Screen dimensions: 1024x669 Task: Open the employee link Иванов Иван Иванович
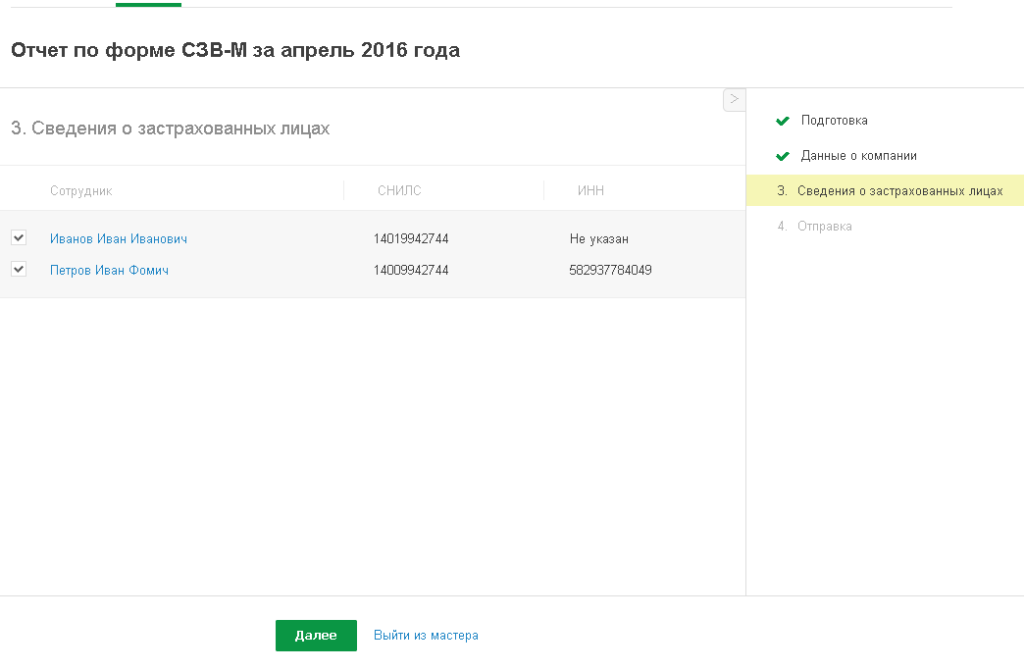[x=118, y=239]
